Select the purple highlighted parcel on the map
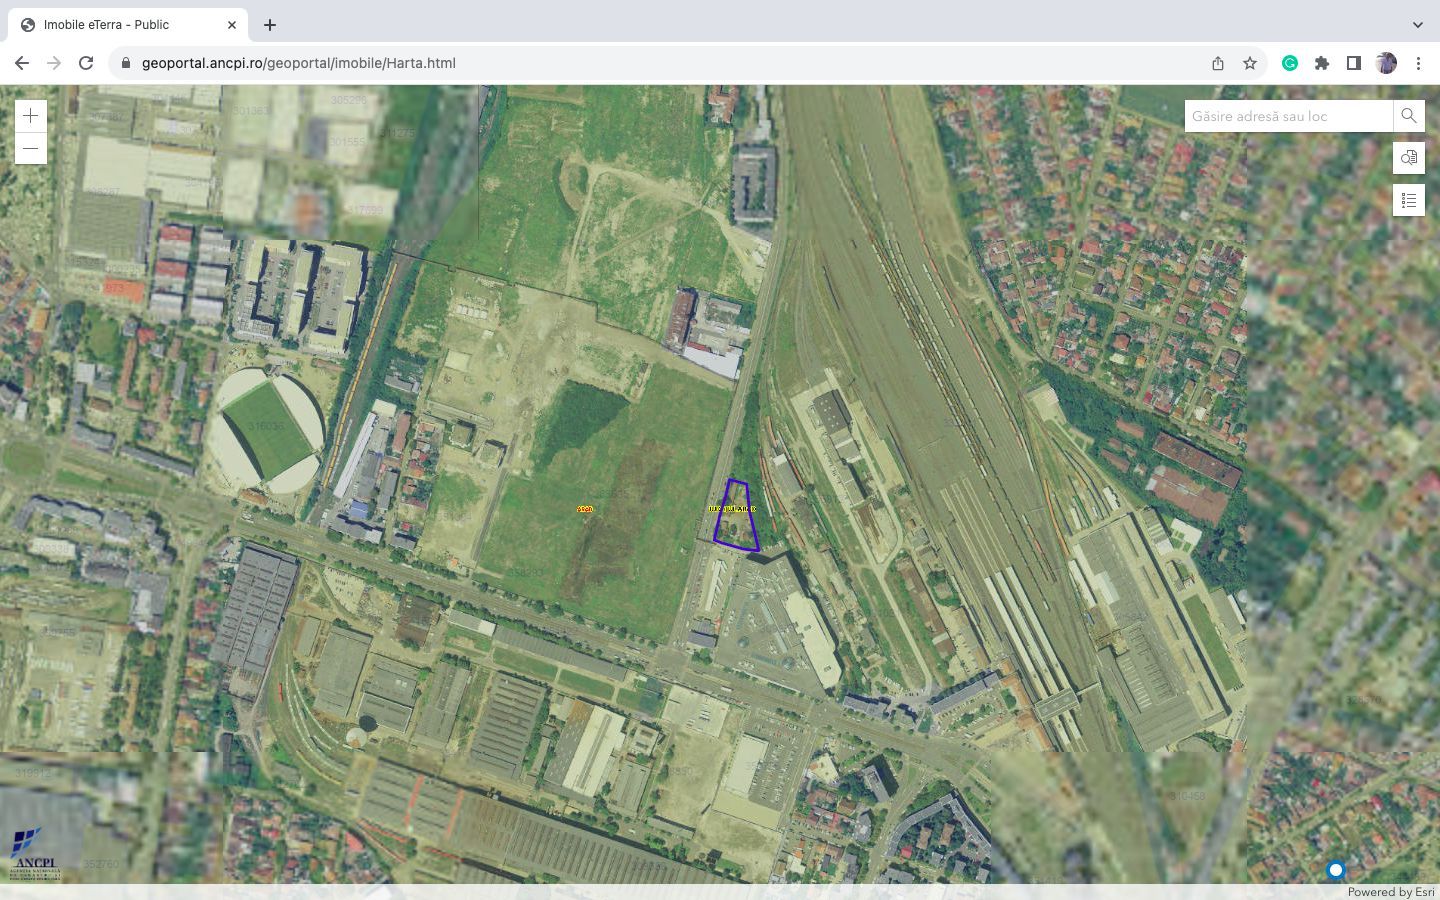Viewport: 1440px width, 900px height. coord(736,515)
